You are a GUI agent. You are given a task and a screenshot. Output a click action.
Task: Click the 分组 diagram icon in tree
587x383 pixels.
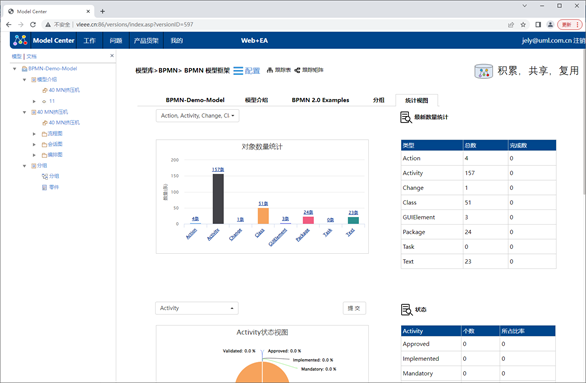(45, 176)
